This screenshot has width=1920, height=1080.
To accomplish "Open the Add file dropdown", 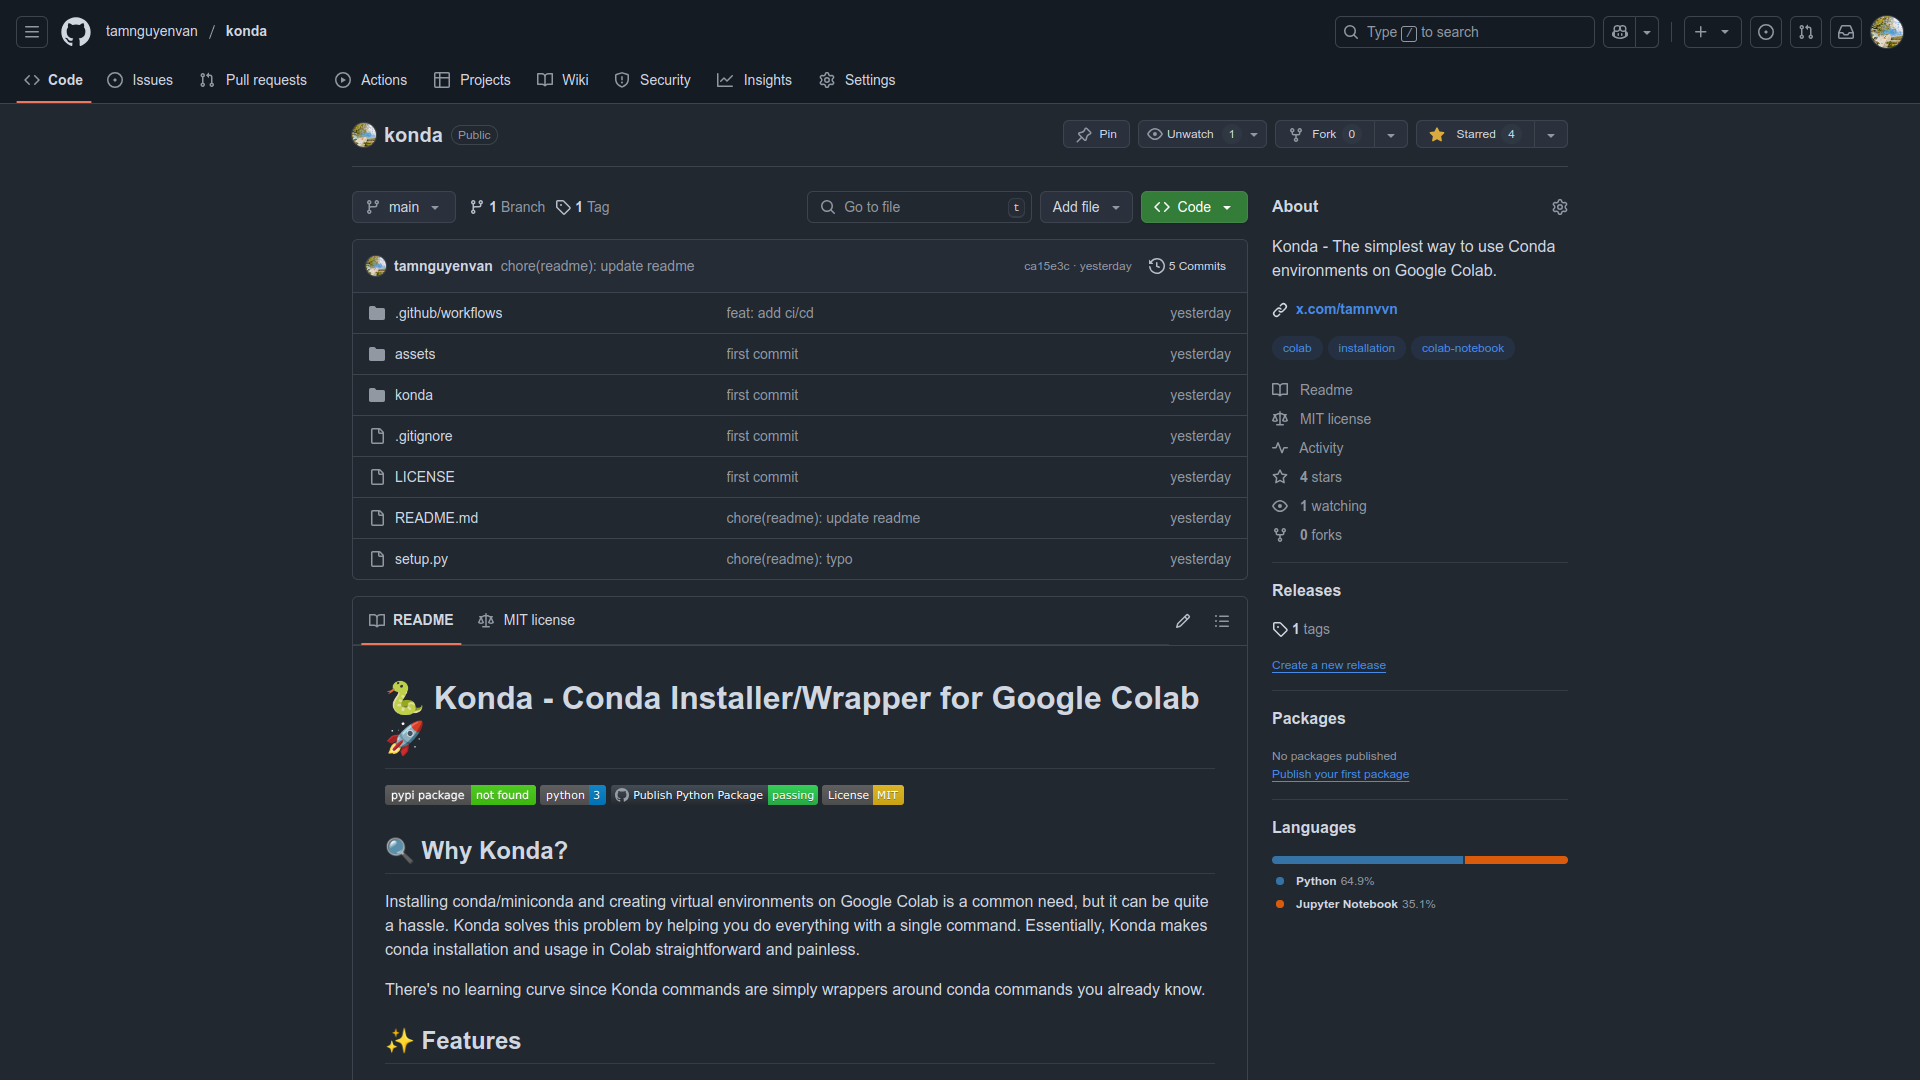I will [x=1086, y=207].
